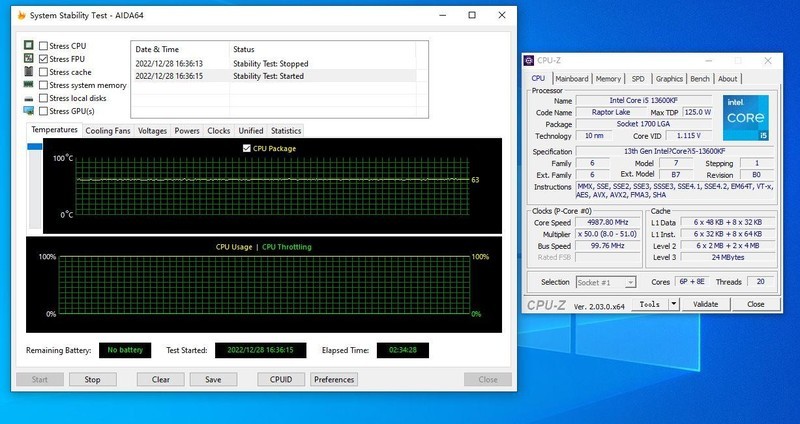Open the About tab in CPU-Z
The height and width of the screenshot is (424, 800).
[x=727, y=79]
